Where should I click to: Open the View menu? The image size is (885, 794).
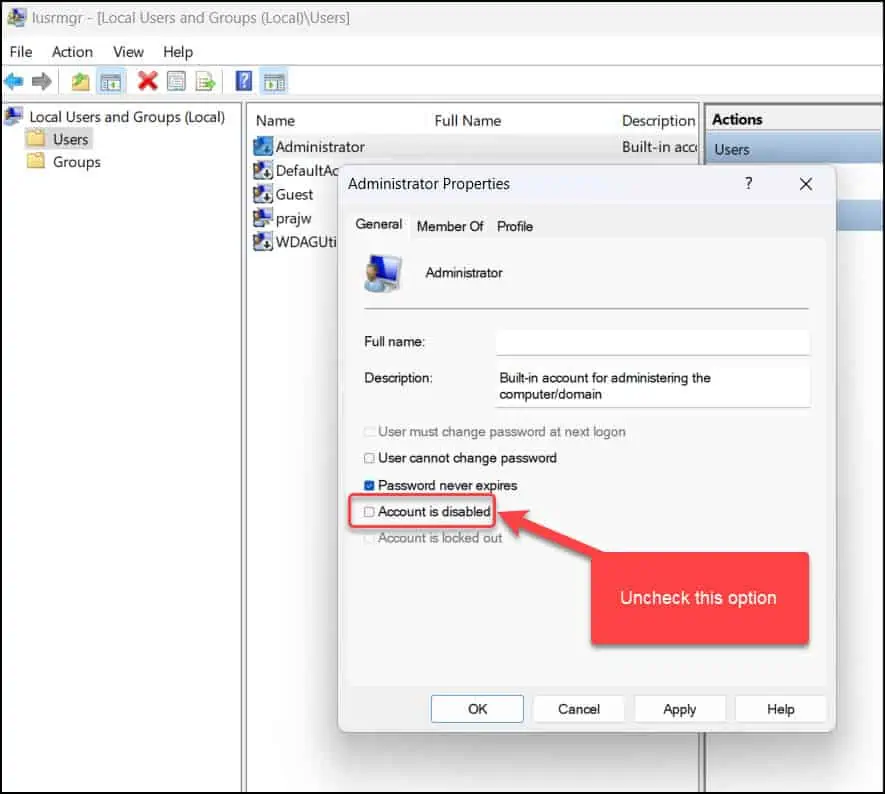[128, 52]
